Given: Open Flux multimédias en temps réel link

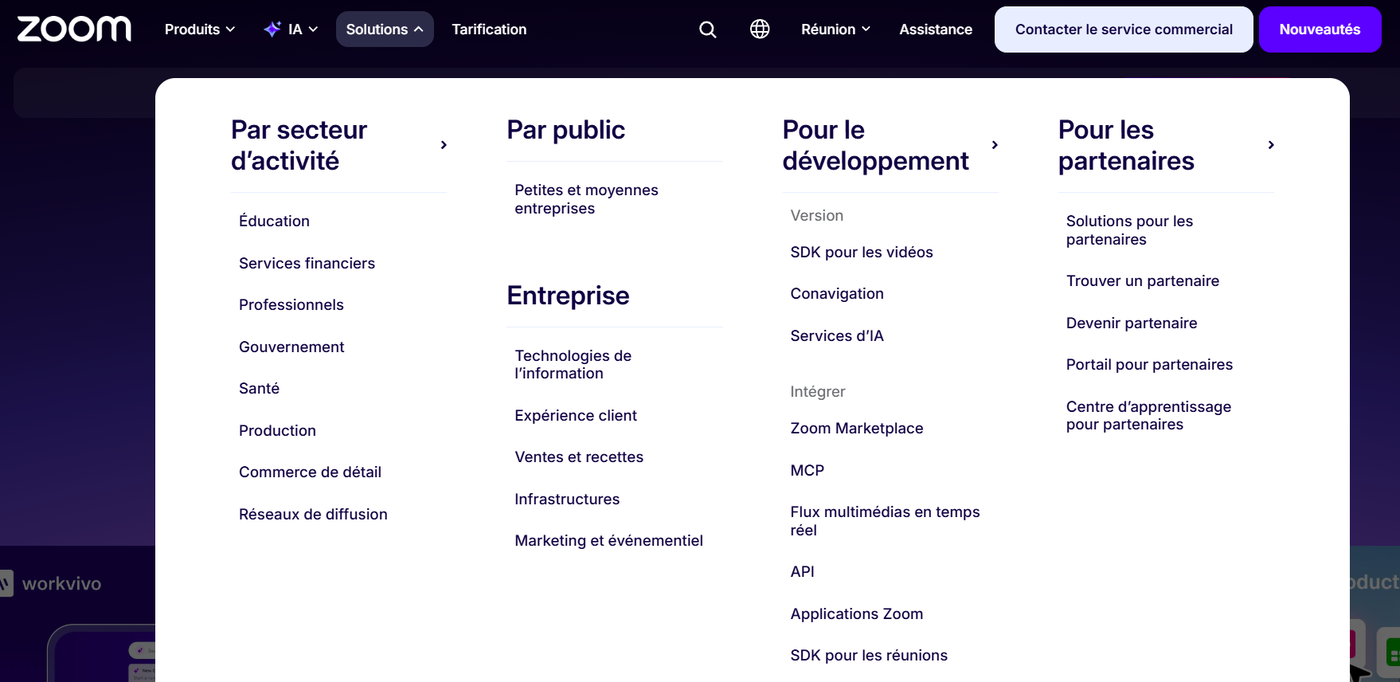Looking at the screenshot, I should (885, 521).
